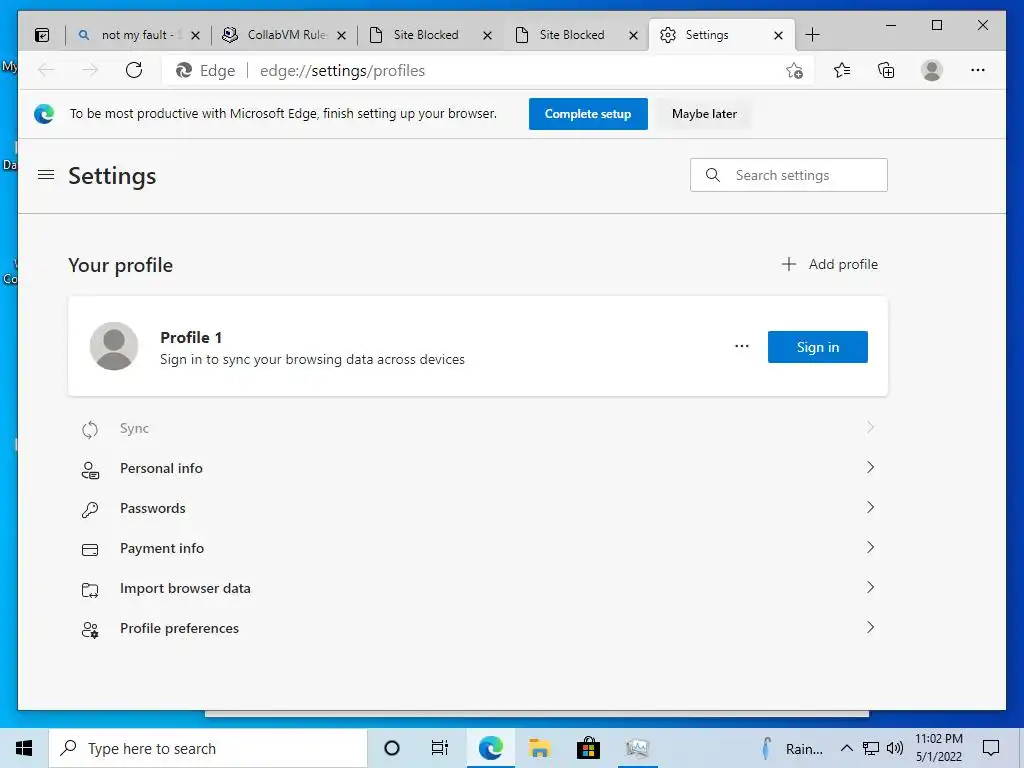
Task: Click the Sign in button
Action: (x=818, y=347)
